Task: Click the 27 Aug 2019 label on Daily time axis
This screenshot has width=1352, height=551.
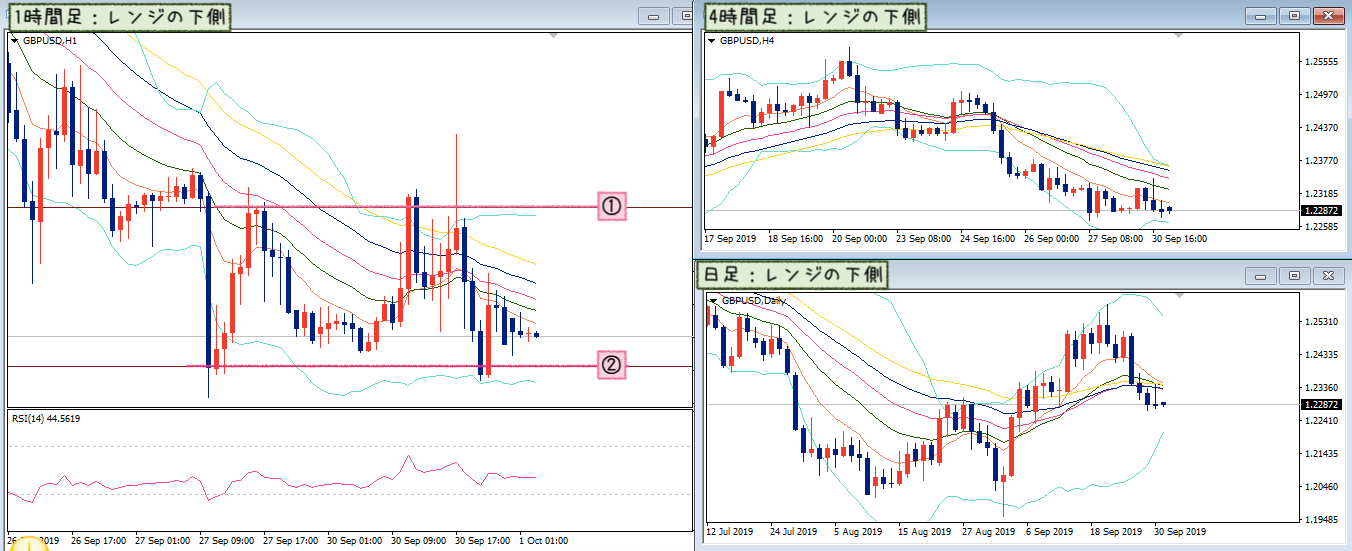Action: coord(987,532)
